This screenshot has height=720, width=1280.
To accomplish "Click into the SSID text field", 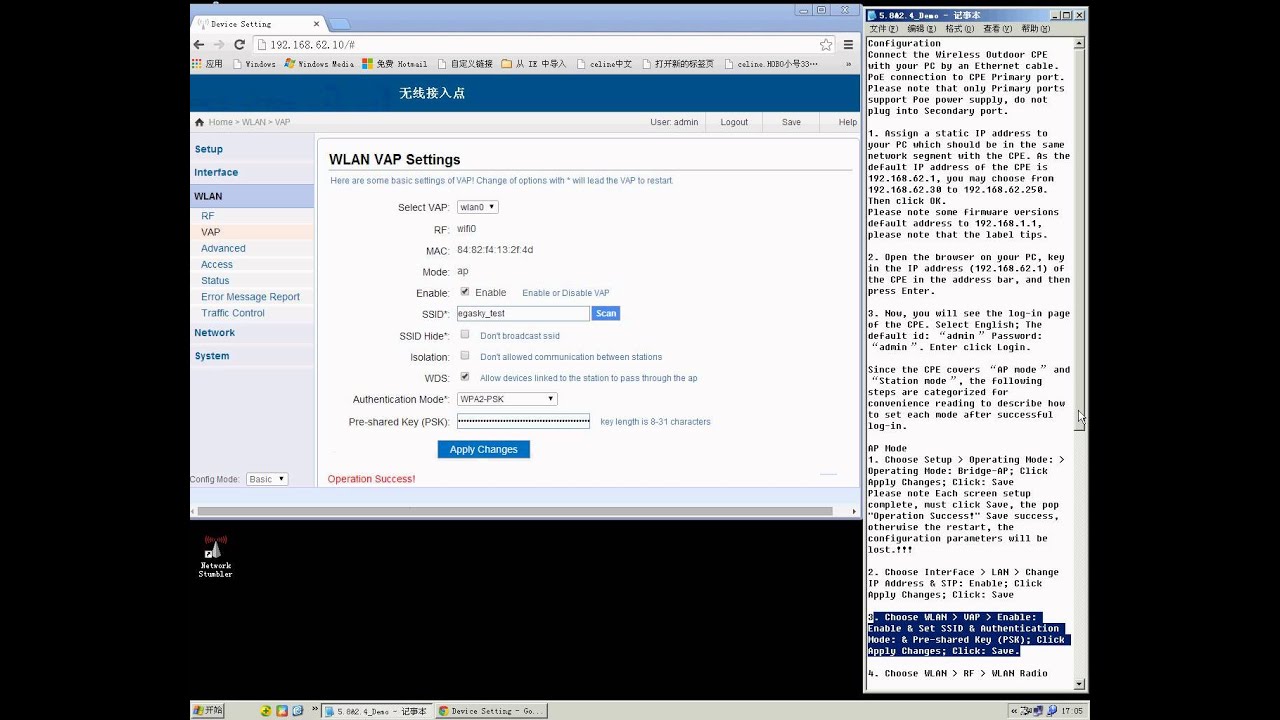I will coord(523,313).
